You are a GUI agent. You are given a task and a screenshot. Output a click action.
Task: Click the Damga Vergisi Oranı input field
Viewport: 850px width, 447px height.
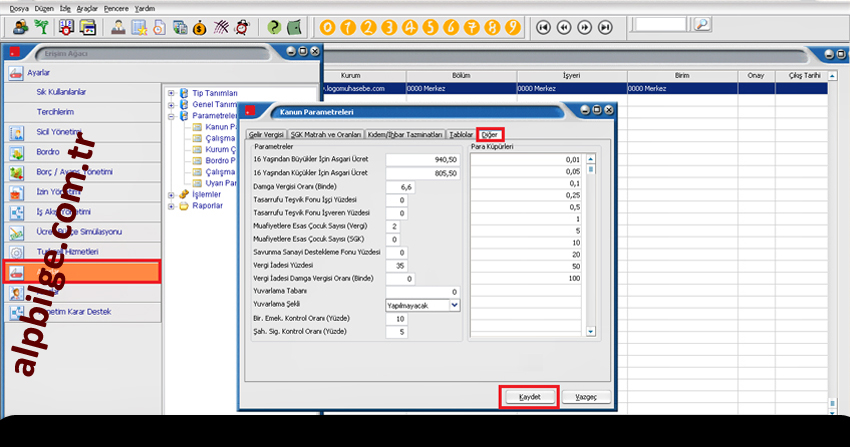coord(400,186)
